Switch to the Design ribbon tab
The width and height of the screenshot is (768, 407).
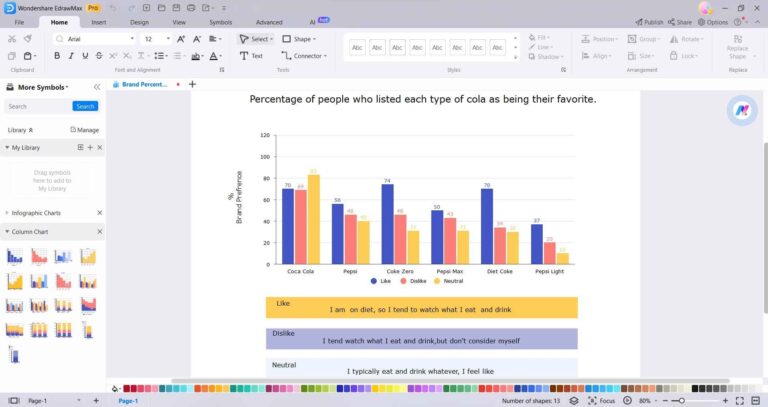pos(139,22)
